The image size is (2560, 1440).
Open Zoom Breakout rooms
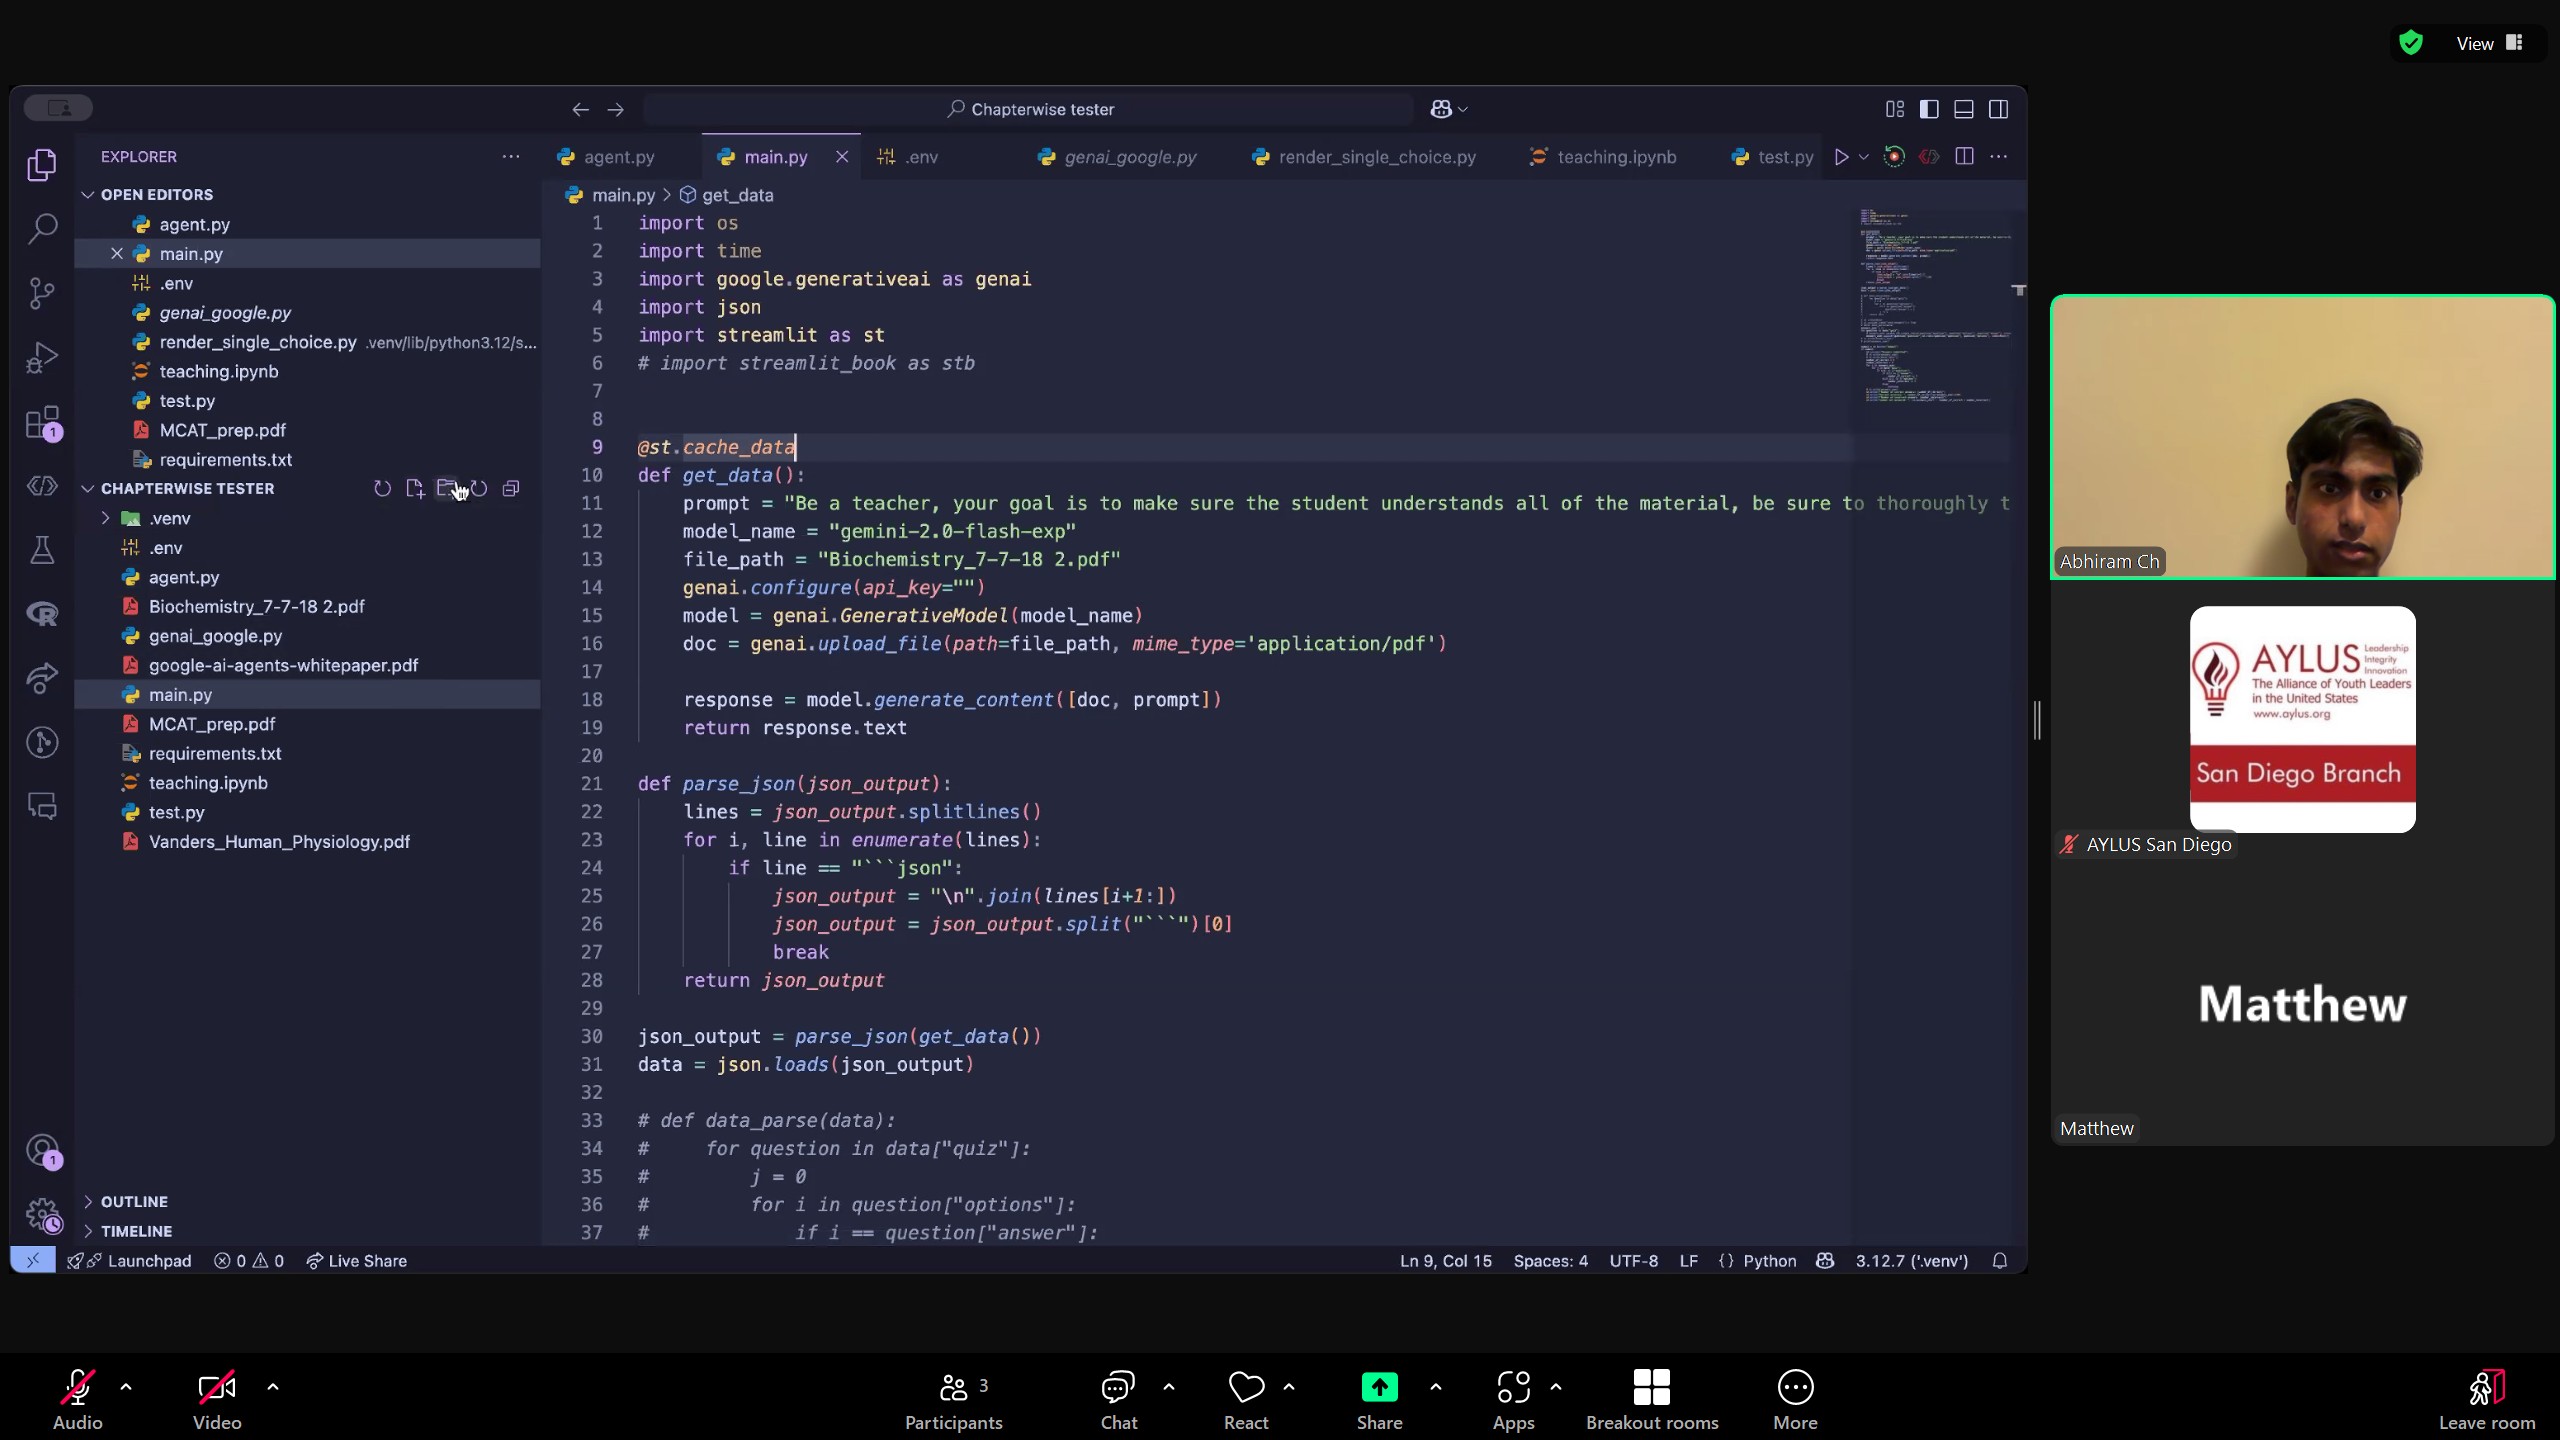1652,1400
